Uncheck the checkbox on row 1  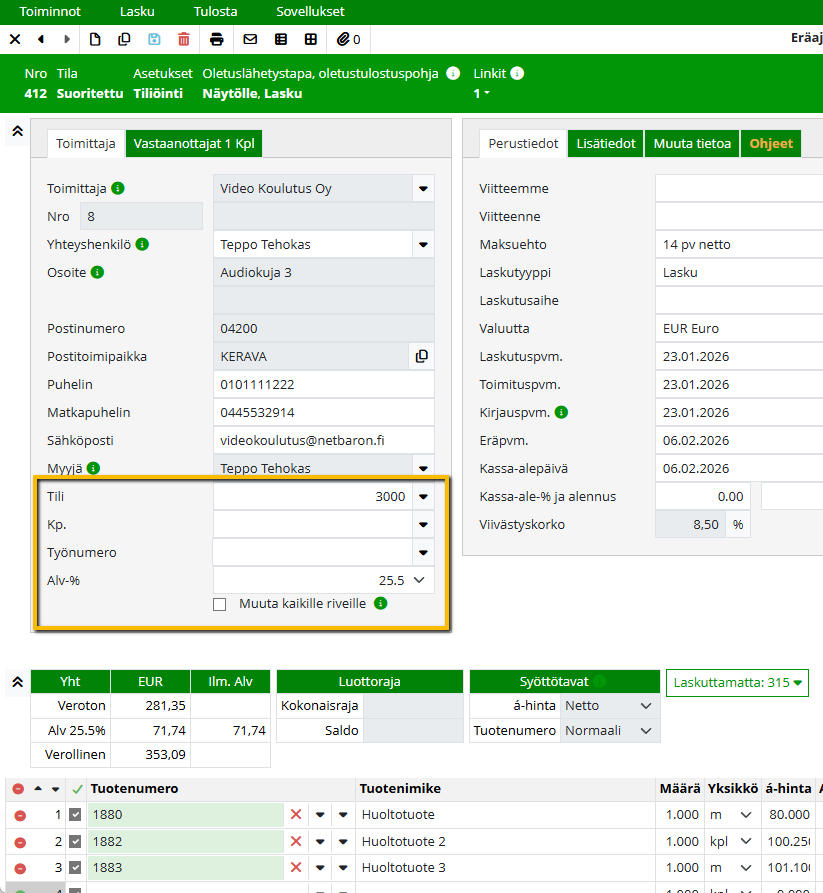point(75,816)
